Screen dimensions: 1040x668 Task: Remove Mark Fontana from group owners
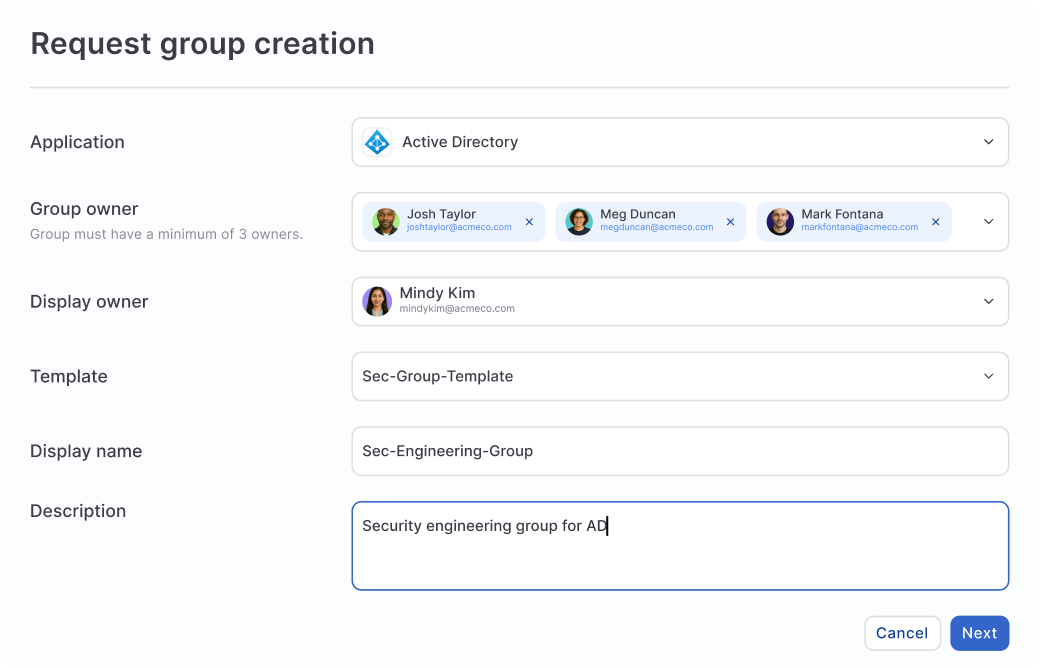pos(935,221)
